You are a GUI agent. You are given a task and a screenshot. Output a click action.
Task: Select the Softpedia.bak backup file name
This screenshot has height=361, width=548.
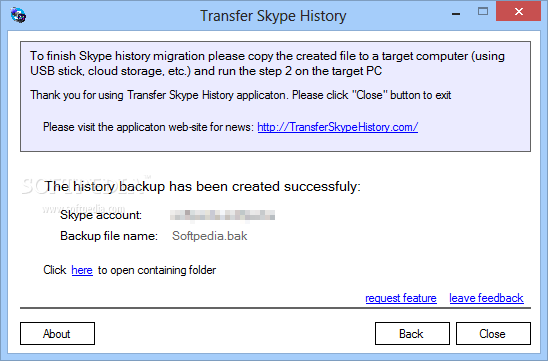tap(210, 236)
